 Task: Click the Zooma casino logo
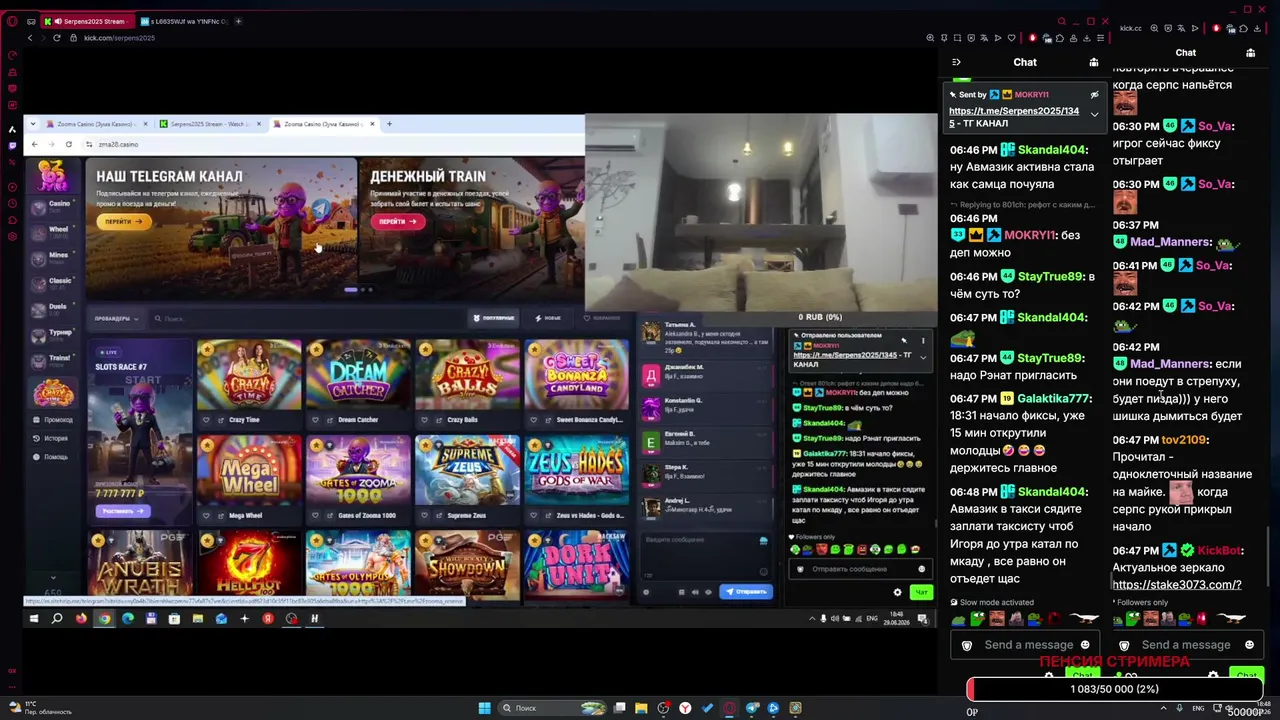click(x=52, y=175)
